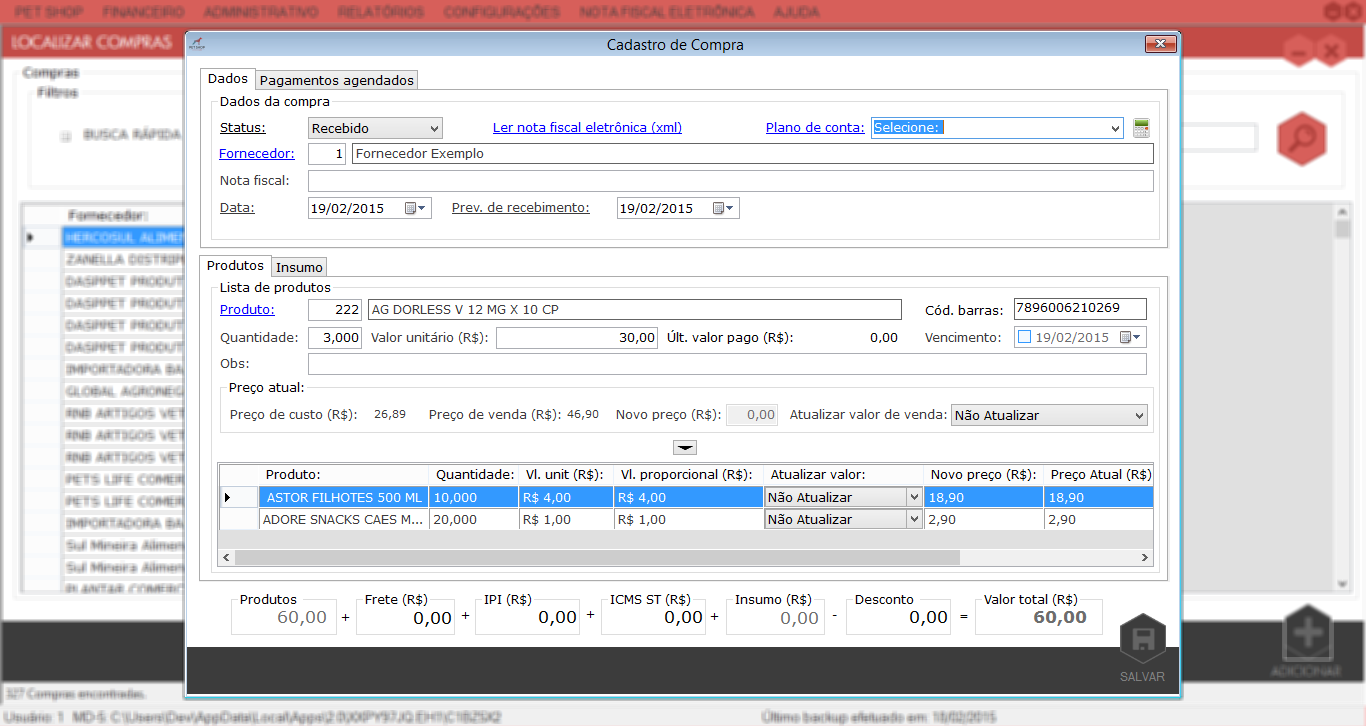
Task: Switch to Pagamentos agendados tab
Action: [336, 80]
